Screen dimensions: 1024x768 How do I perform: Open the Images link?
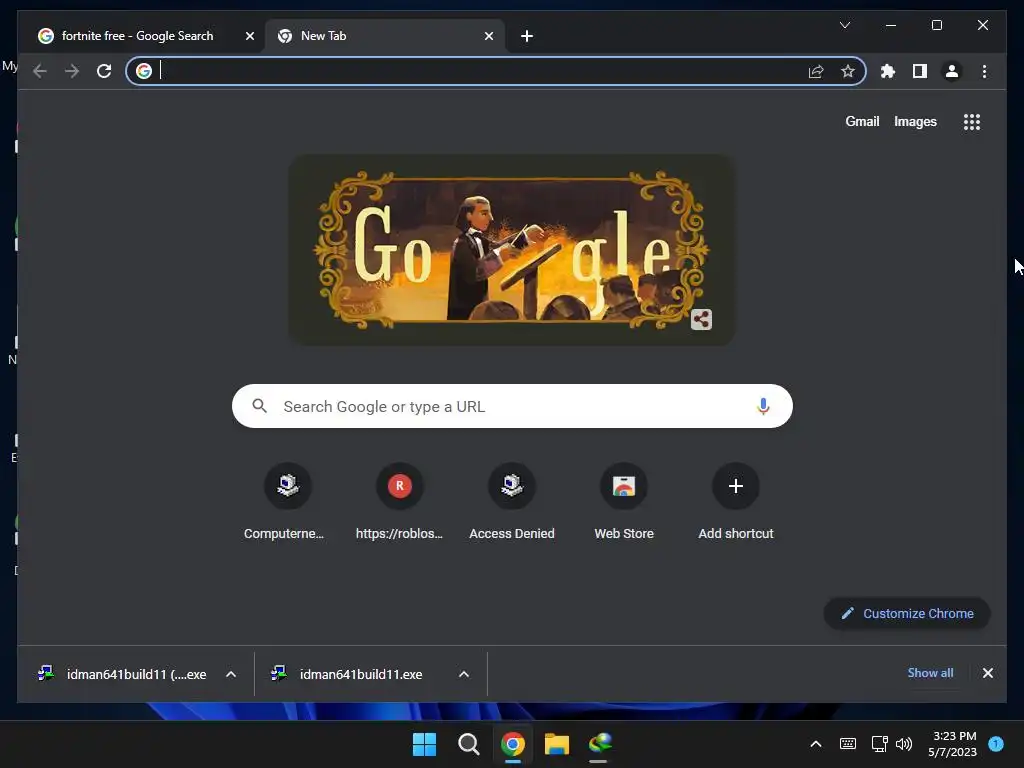coord(915,121)
